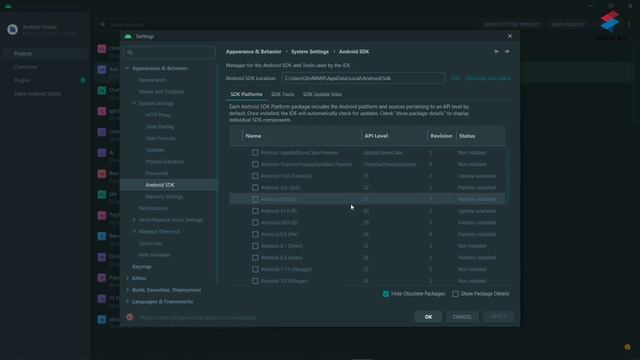Switch to the SDK Platforms tab
This screenshot has height=360, width=640.
click(246, 94)
